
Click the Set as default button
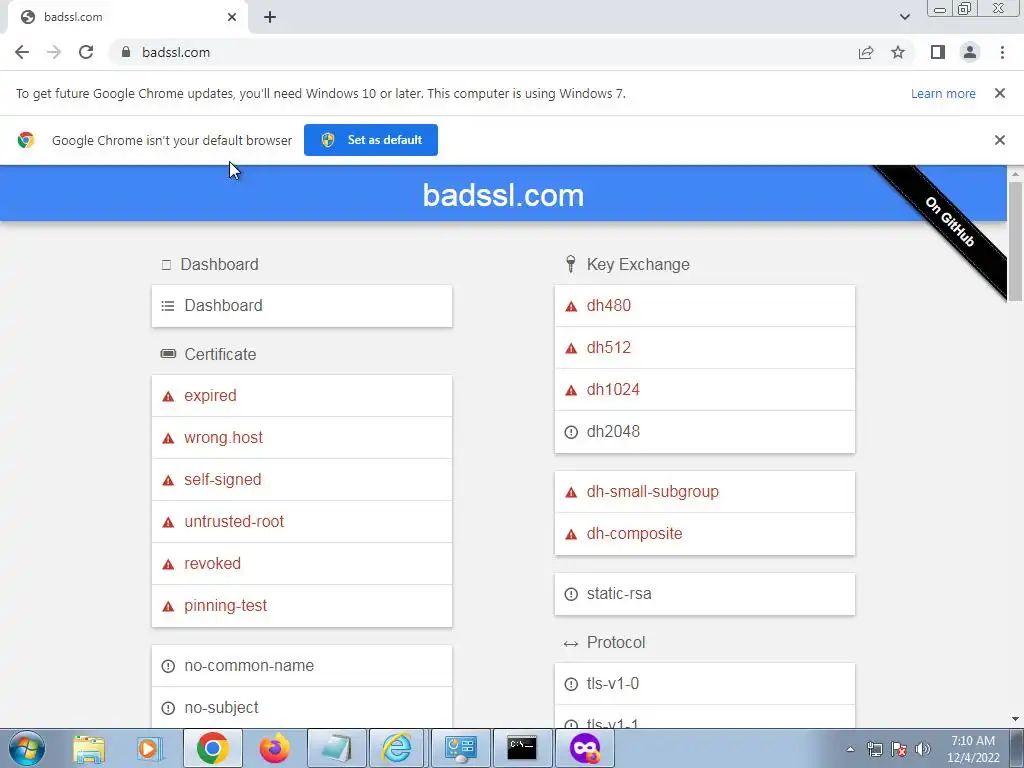[x=371, y=140]
